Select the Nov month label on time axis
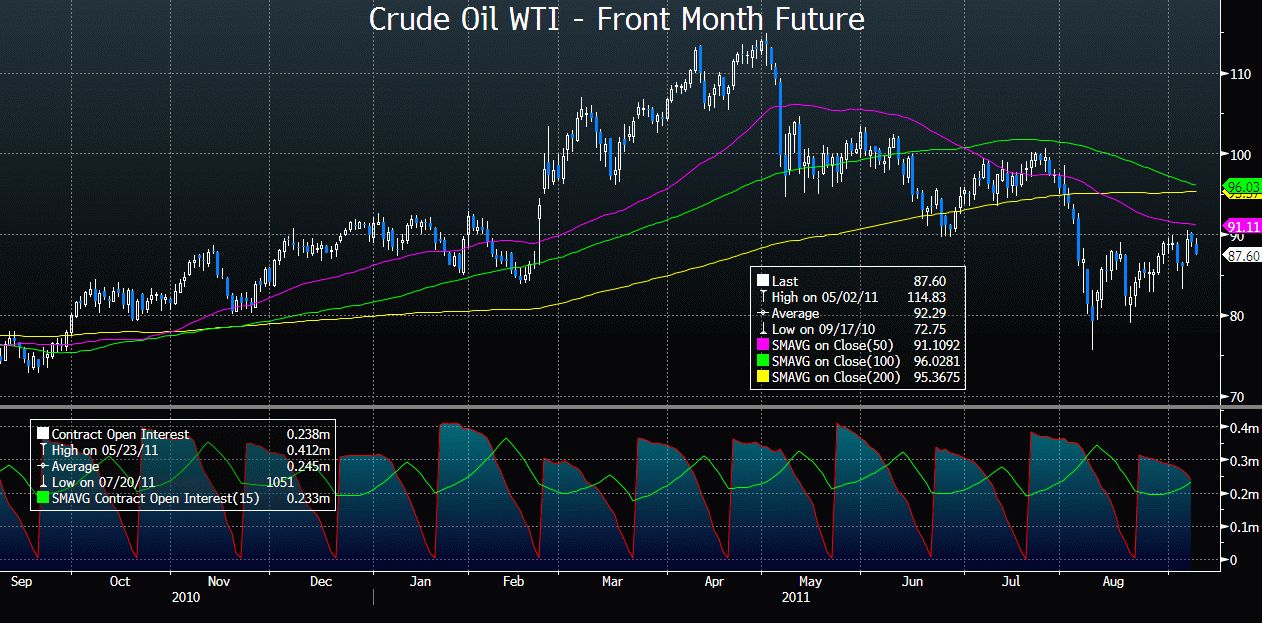Image resolution: width=1262 pixels, height=623 pixels. (218, 581)
